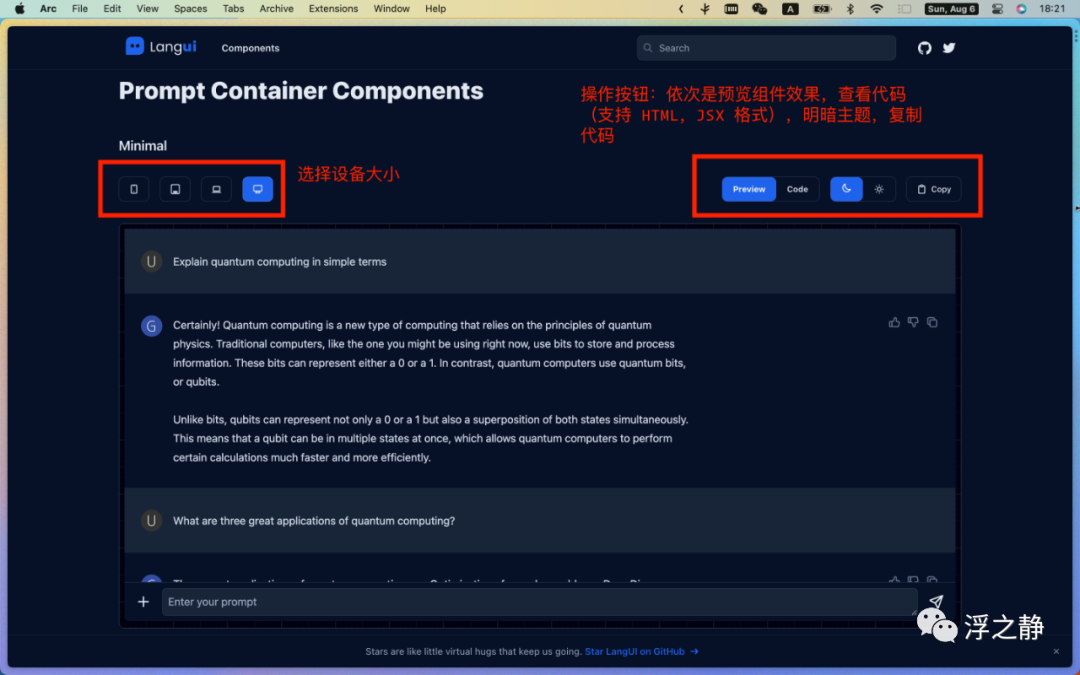Screen dimensions: 1080x675
Task: Switch to dark theme with the moon button
Action: click(x=847, y=189)
